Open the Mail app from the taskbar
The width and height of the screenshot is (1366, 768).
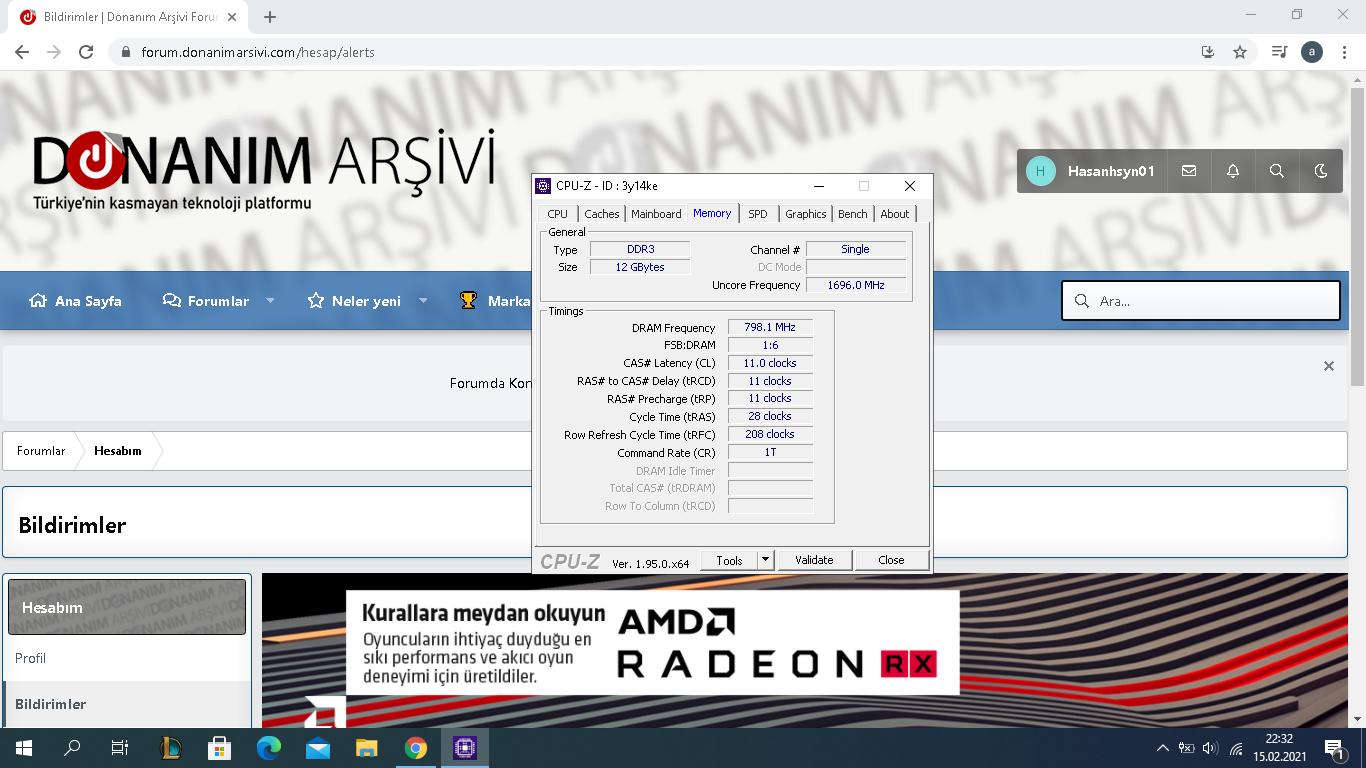click(318, 748)
